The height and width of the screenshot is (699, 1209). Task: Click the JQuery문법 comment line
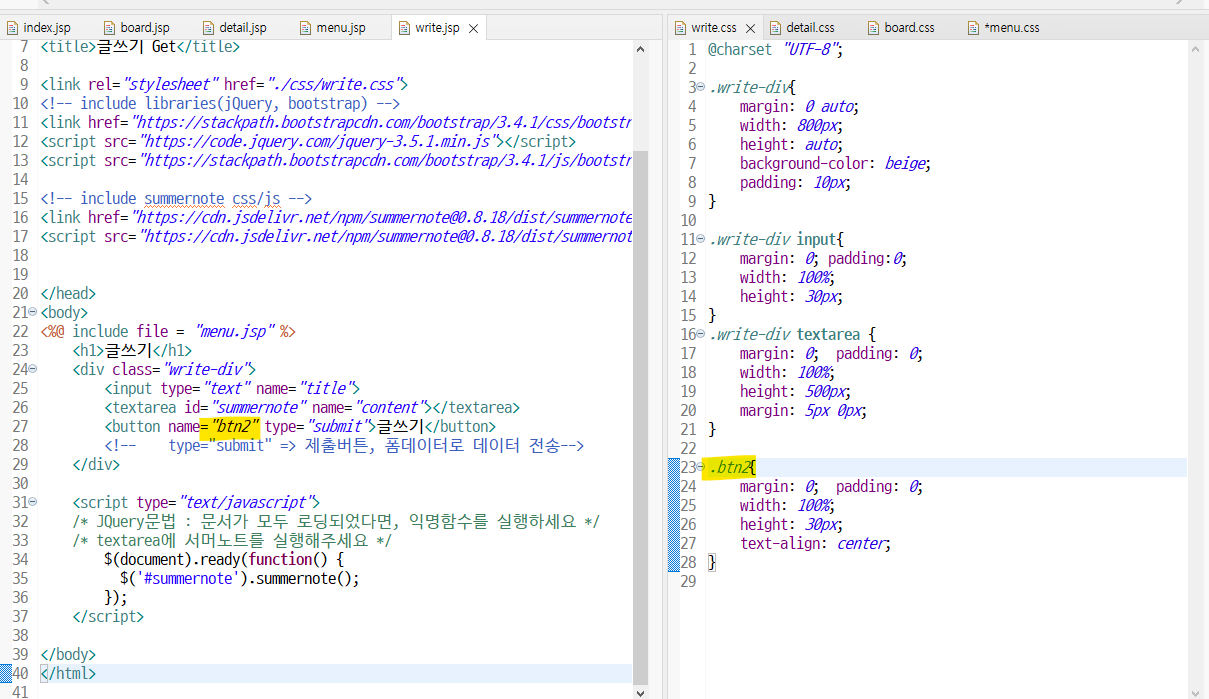pos(336,521)
